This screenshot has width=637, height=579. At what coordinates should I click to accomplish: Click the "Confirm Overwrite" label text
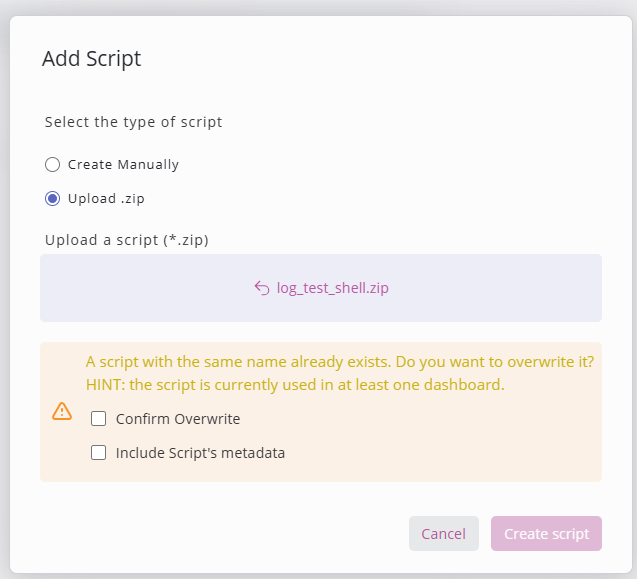pos(178,419)
